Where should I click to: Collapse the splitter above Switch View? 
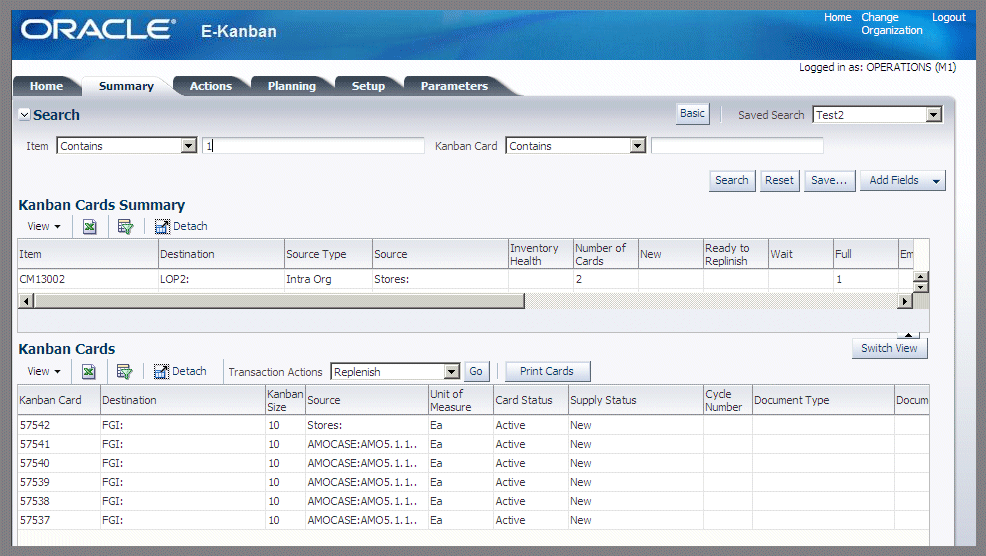908,335
